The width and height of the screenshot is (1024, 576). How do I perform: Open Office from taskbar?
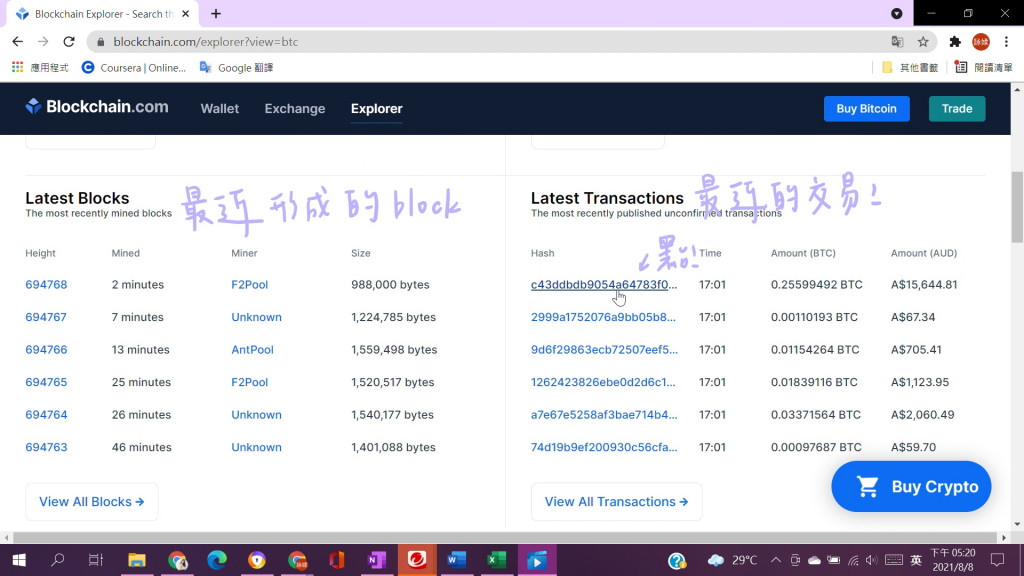pyautogui.click(x=337, y=560)
